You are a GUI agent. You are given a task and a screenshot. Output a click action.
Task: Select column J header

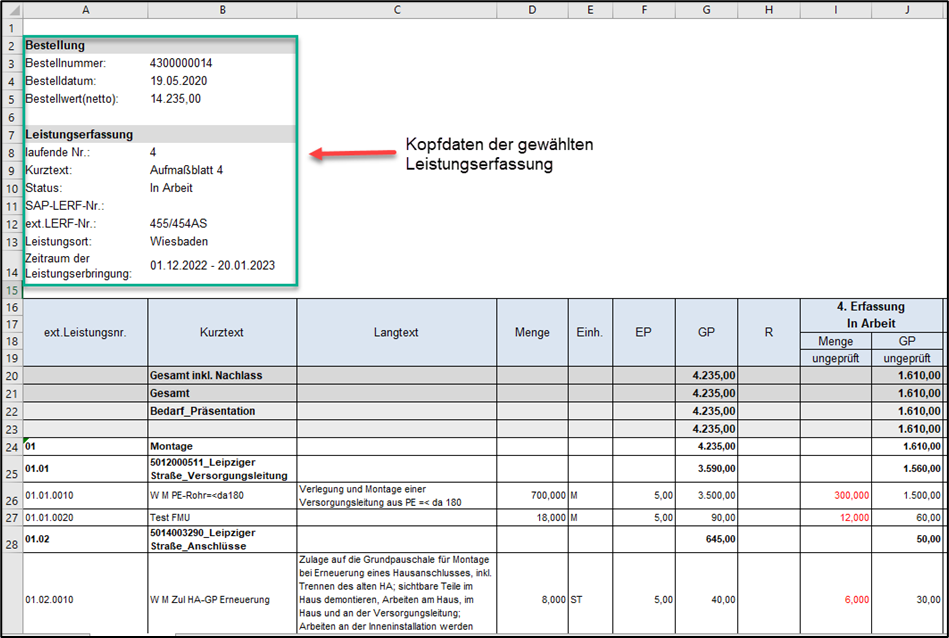coord(906,9)
